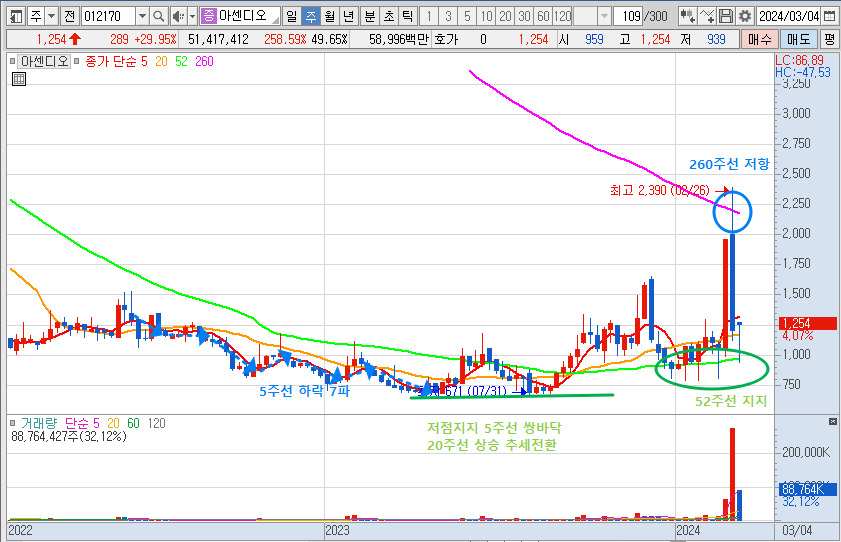Click the orange 20 moving average legend
Image resolution: width=841 pixels, height=542 pixels.
(161, 61)
